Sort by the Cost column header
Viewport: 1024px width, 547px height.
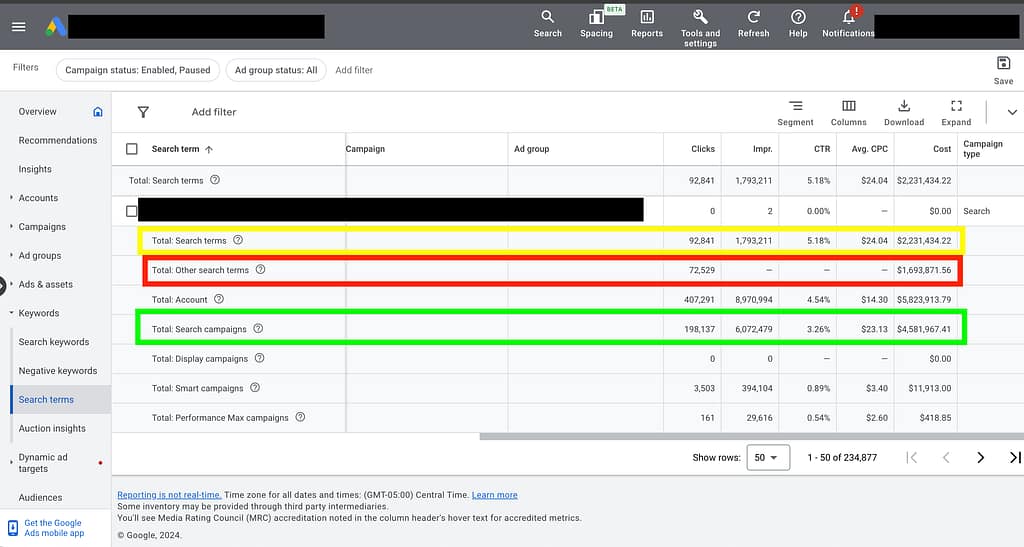click(942, 149)
